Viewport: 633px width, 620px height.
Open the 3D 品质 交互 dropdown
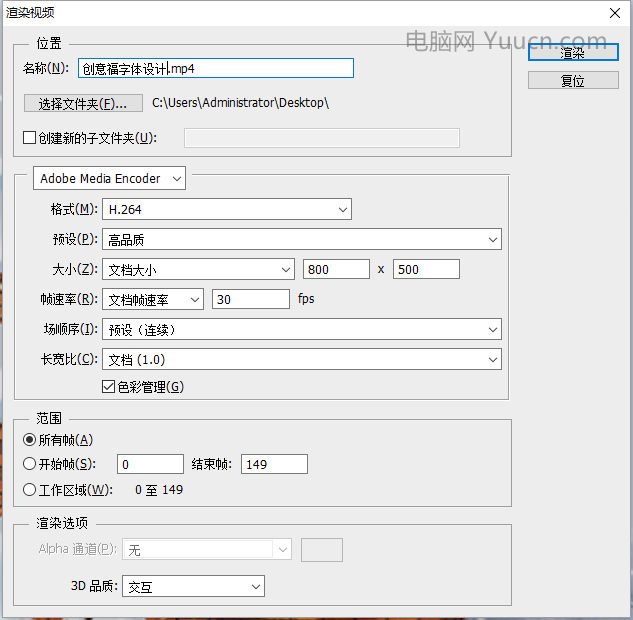tap(193, 586)
